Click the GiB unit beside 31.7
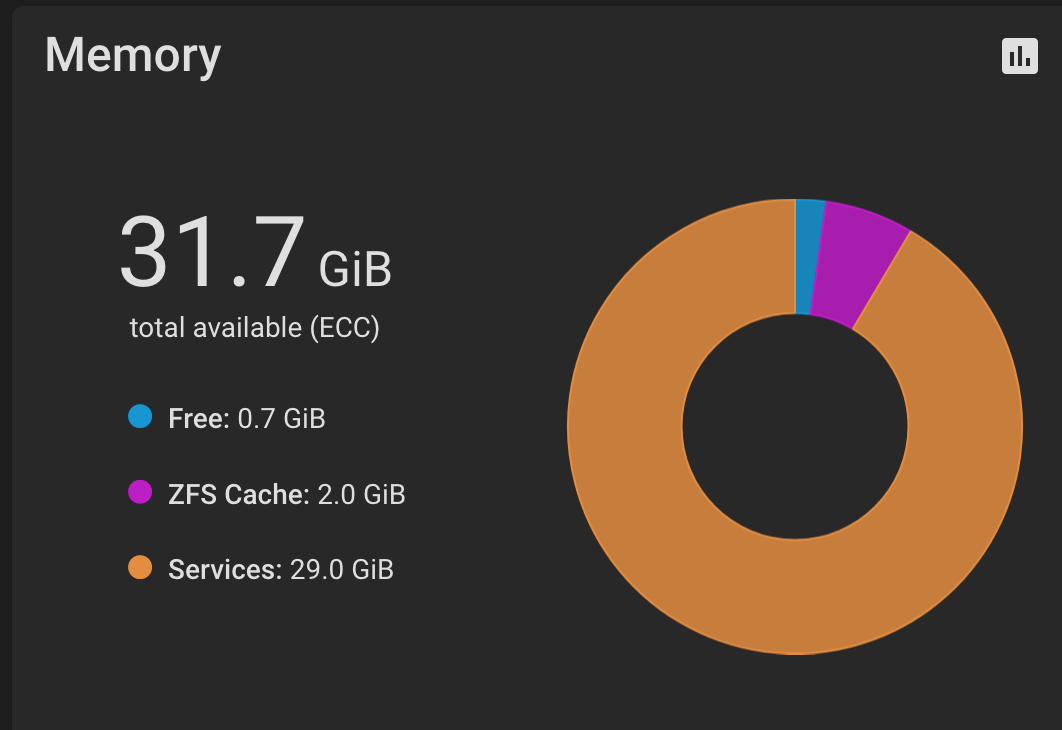Image resolution: width=1062 pixels, height=730 pixels. (x=355, y=270)
